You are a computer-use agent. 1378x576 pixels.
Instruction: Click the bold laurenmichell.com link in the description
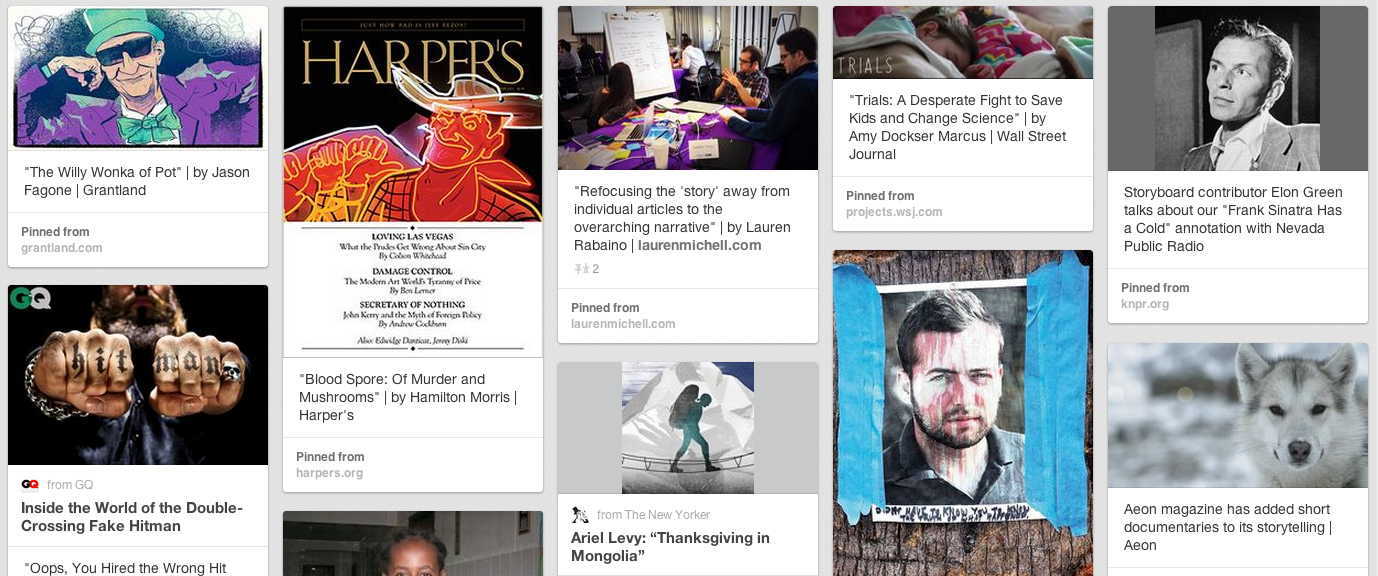[700, 245]
